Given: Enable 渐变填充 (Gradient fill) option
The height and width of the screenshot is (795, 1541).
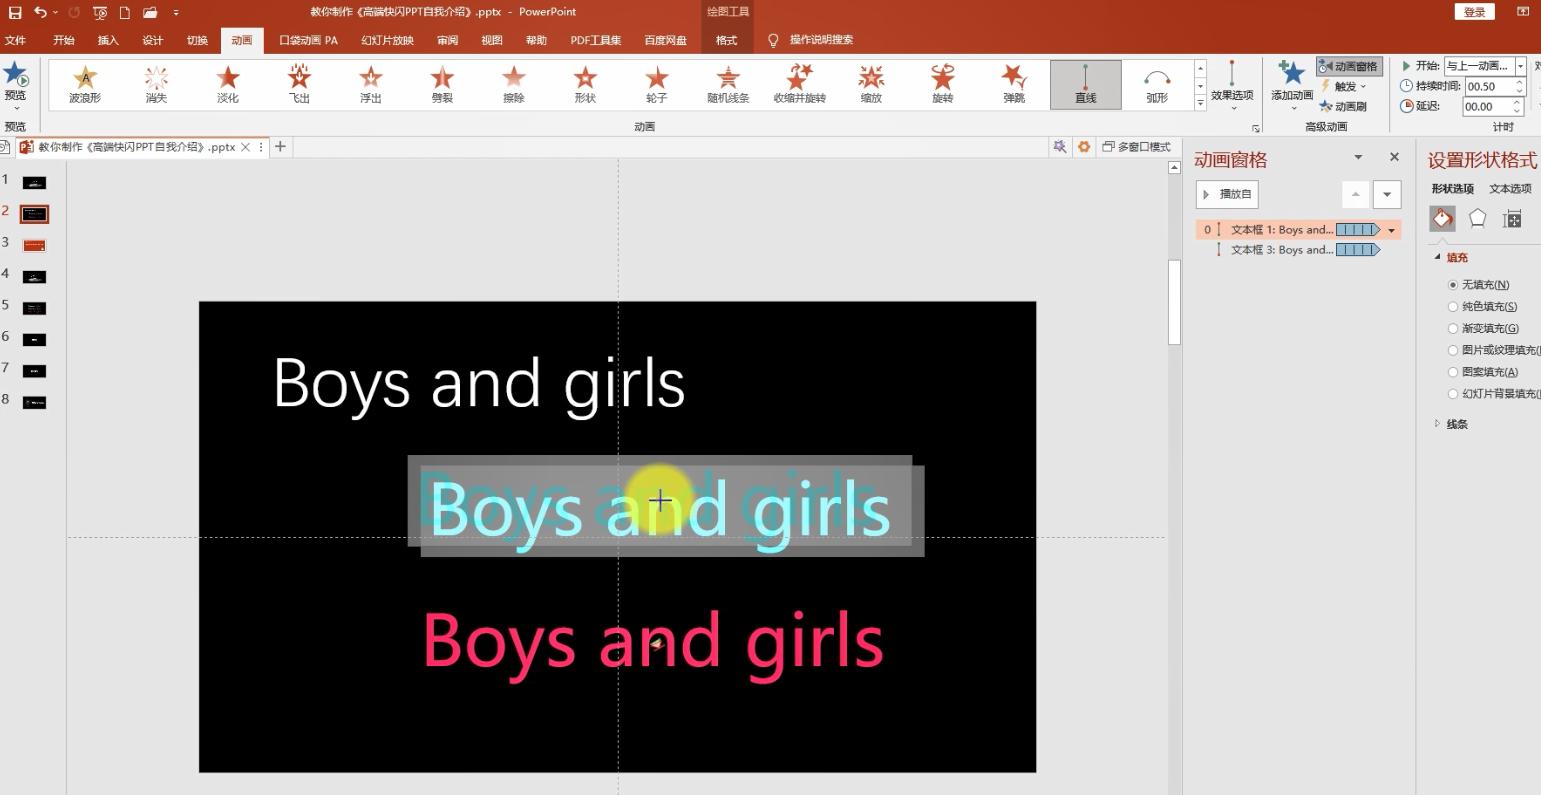Looking at the screenshot, I should (1453, 329).
